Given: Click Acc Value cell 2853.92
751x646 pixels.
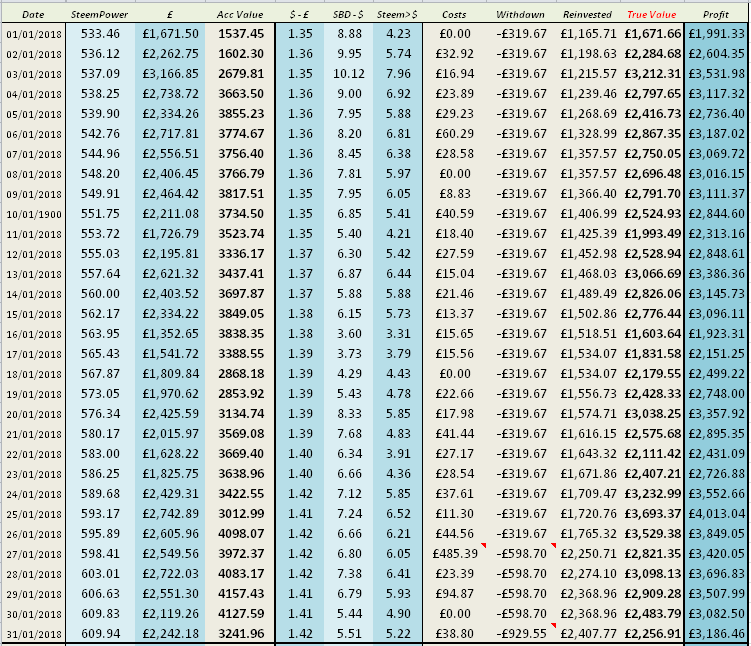Looking at the screenshot, I should click(x=241, y=394).
